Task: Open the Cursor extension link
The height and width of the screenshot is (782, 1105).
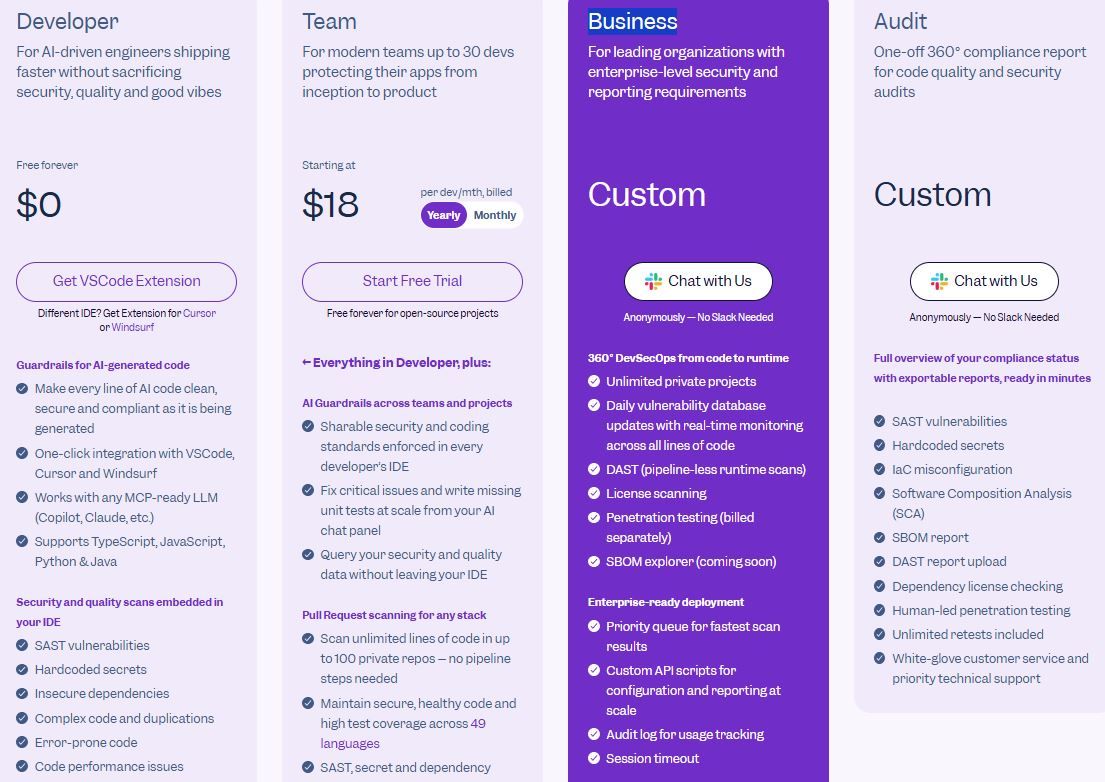Action: [199, 313]
